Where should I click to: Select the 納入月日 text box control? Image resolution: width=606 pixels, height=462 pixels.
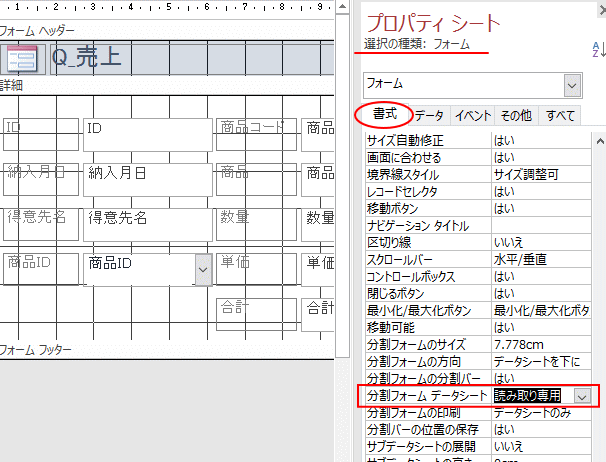(148, 179)
